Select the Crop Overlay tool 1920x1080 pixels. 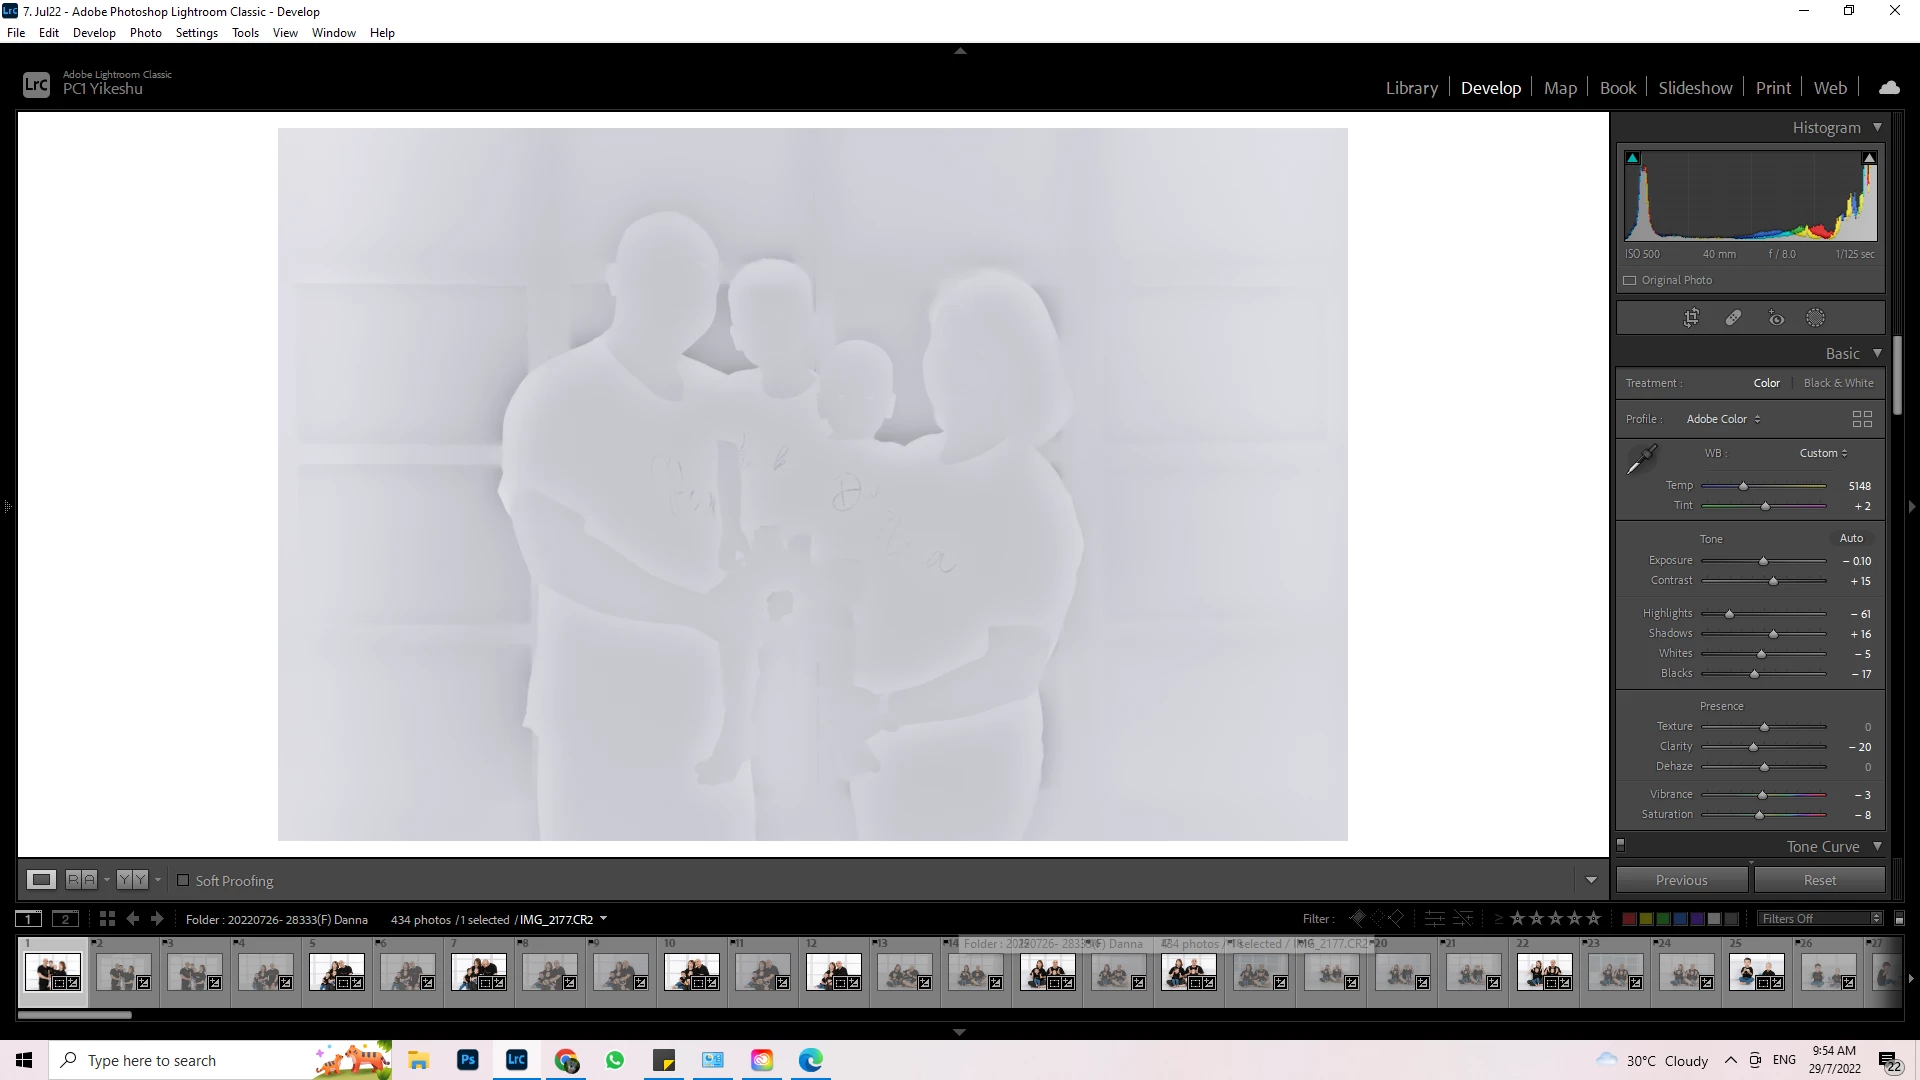coord(1691,318)
